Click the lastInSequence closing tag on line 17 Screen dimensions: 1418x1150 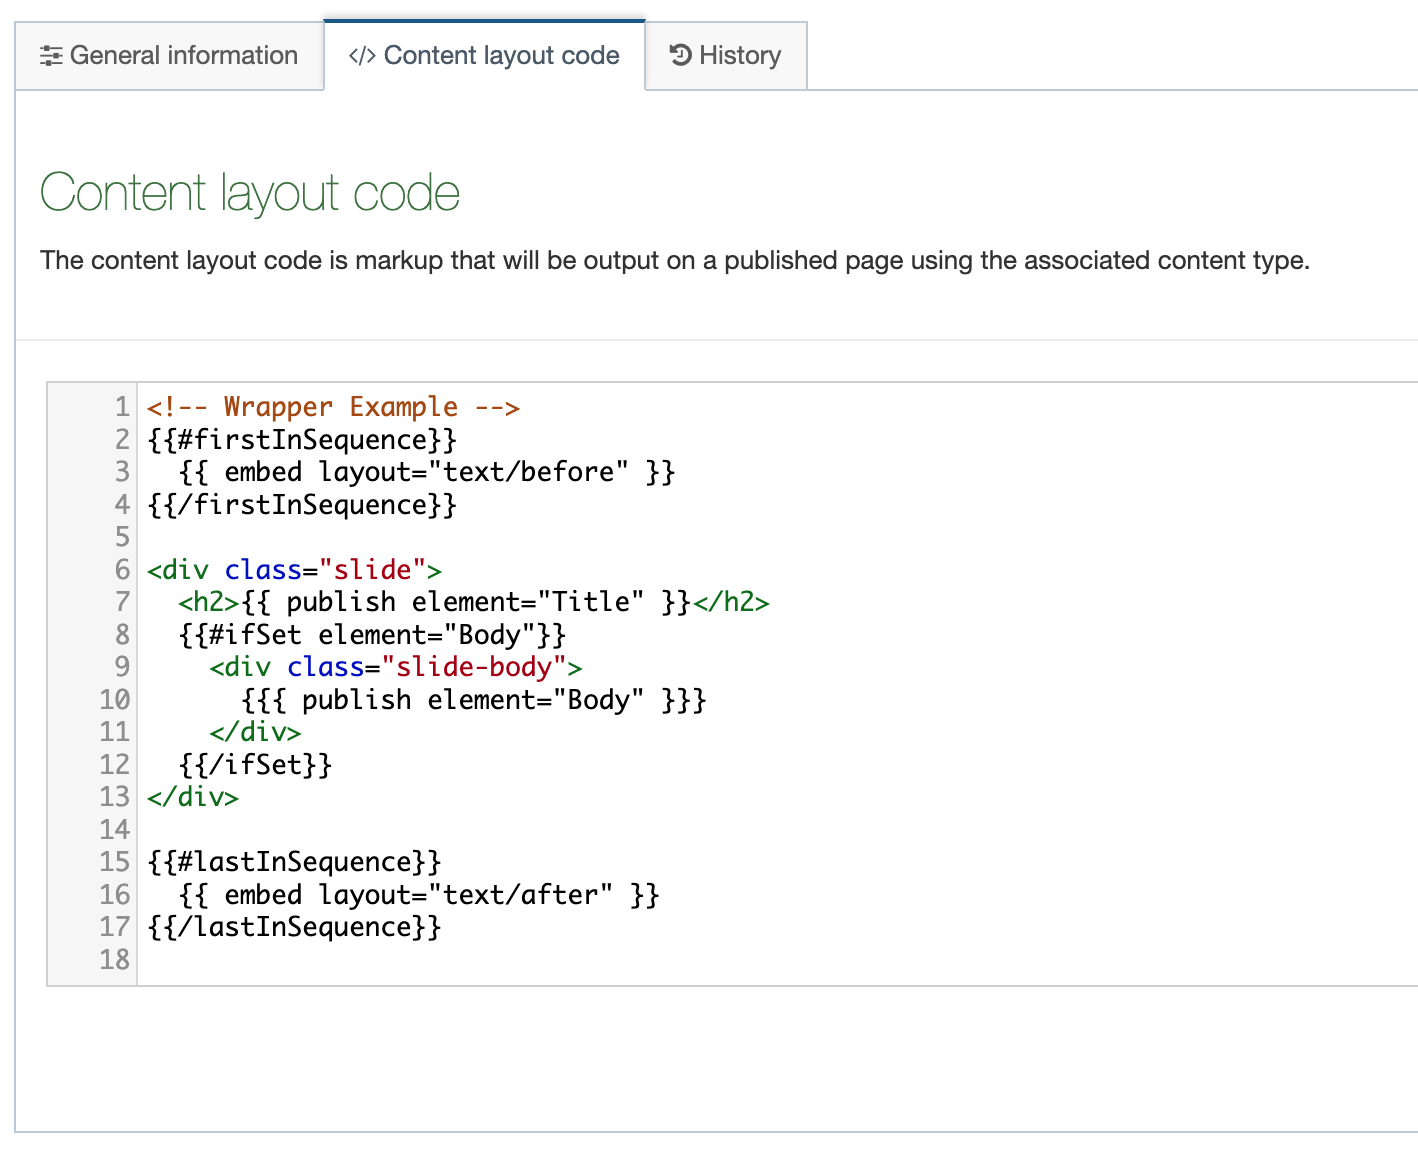[293, 927]
